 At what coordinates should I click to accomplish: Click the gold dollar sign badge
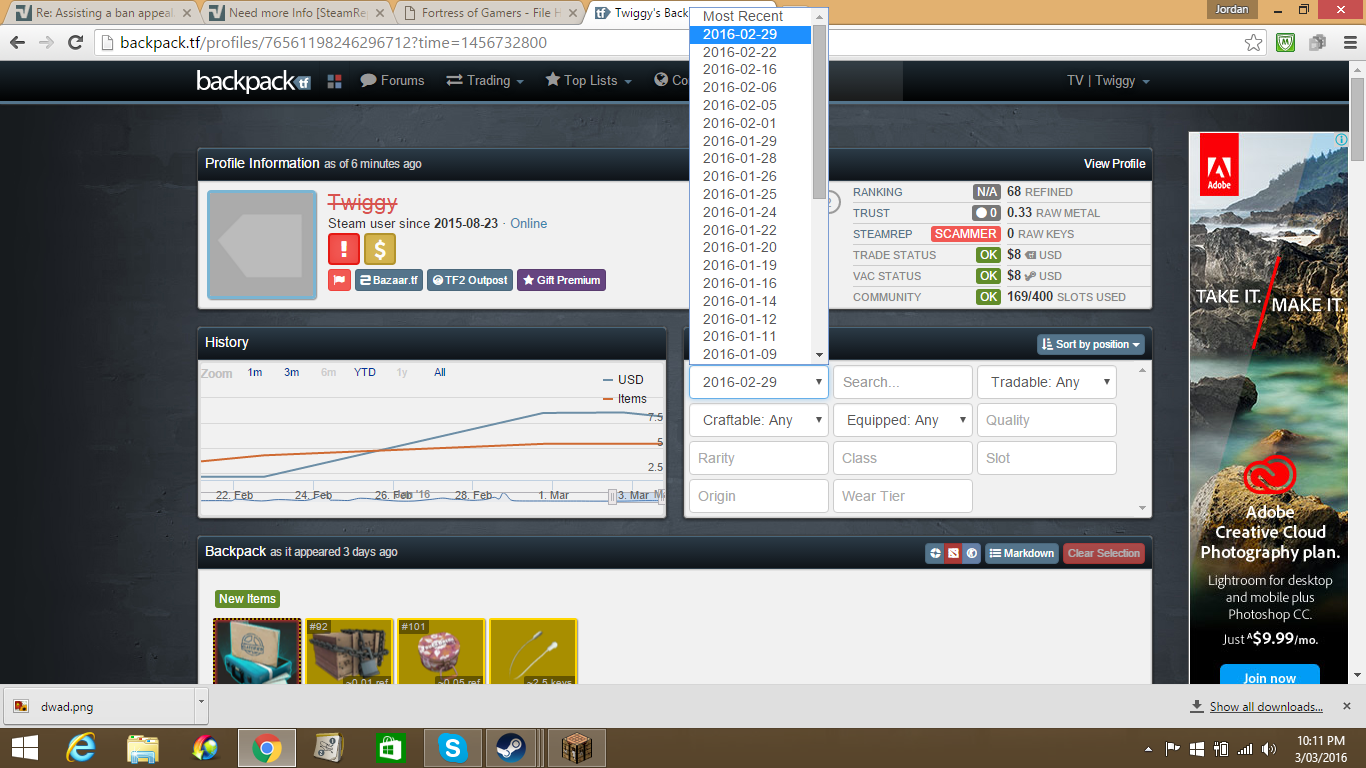pyautogui.click(x=380, y=249)
